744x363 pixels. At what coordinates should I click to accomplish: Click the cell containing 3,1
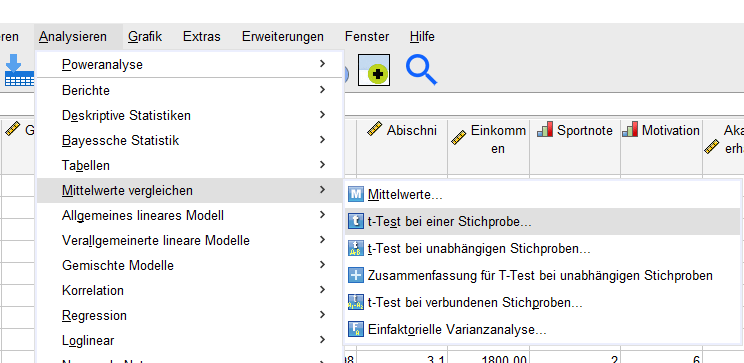click(402, 358)
